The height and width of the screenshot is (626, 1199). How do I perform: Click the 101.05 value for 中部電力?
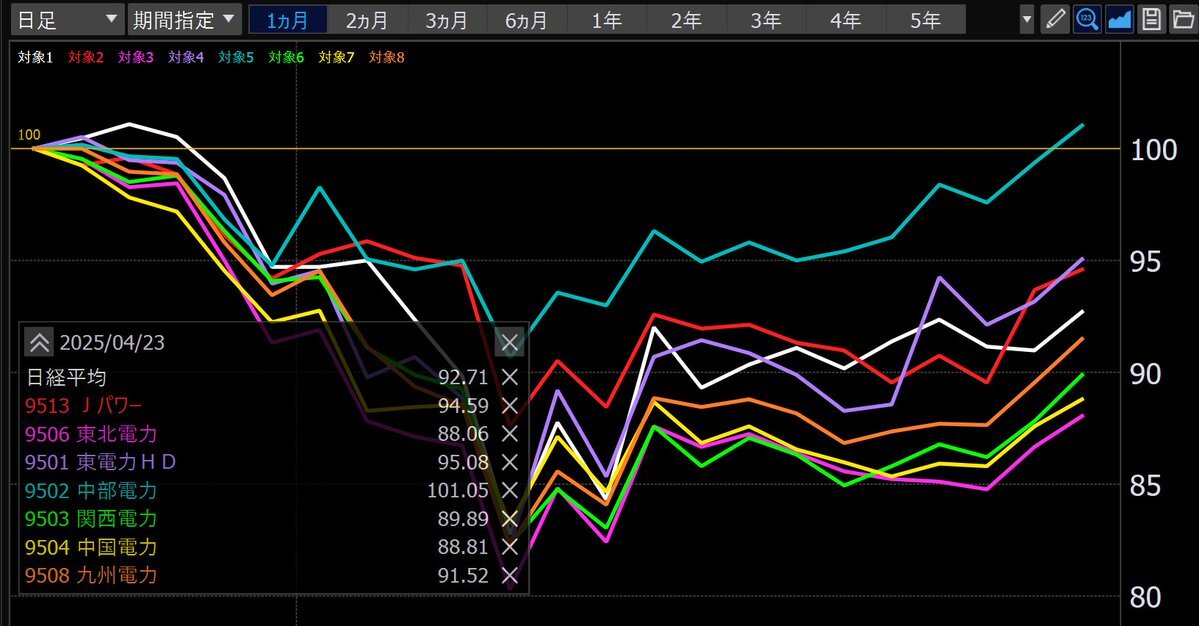458,490
